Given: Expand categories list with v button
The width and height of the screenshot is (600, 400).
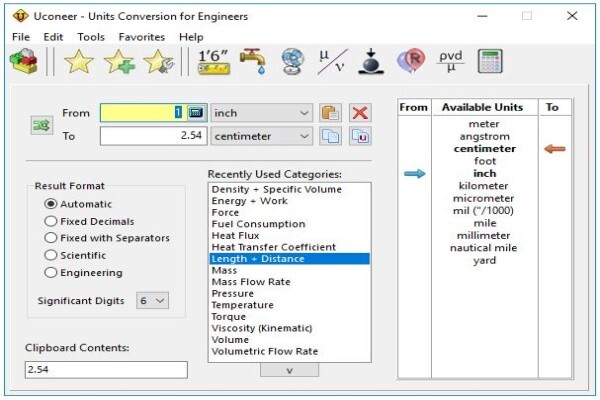Looking at the screenshot, I should click(289, 370).
